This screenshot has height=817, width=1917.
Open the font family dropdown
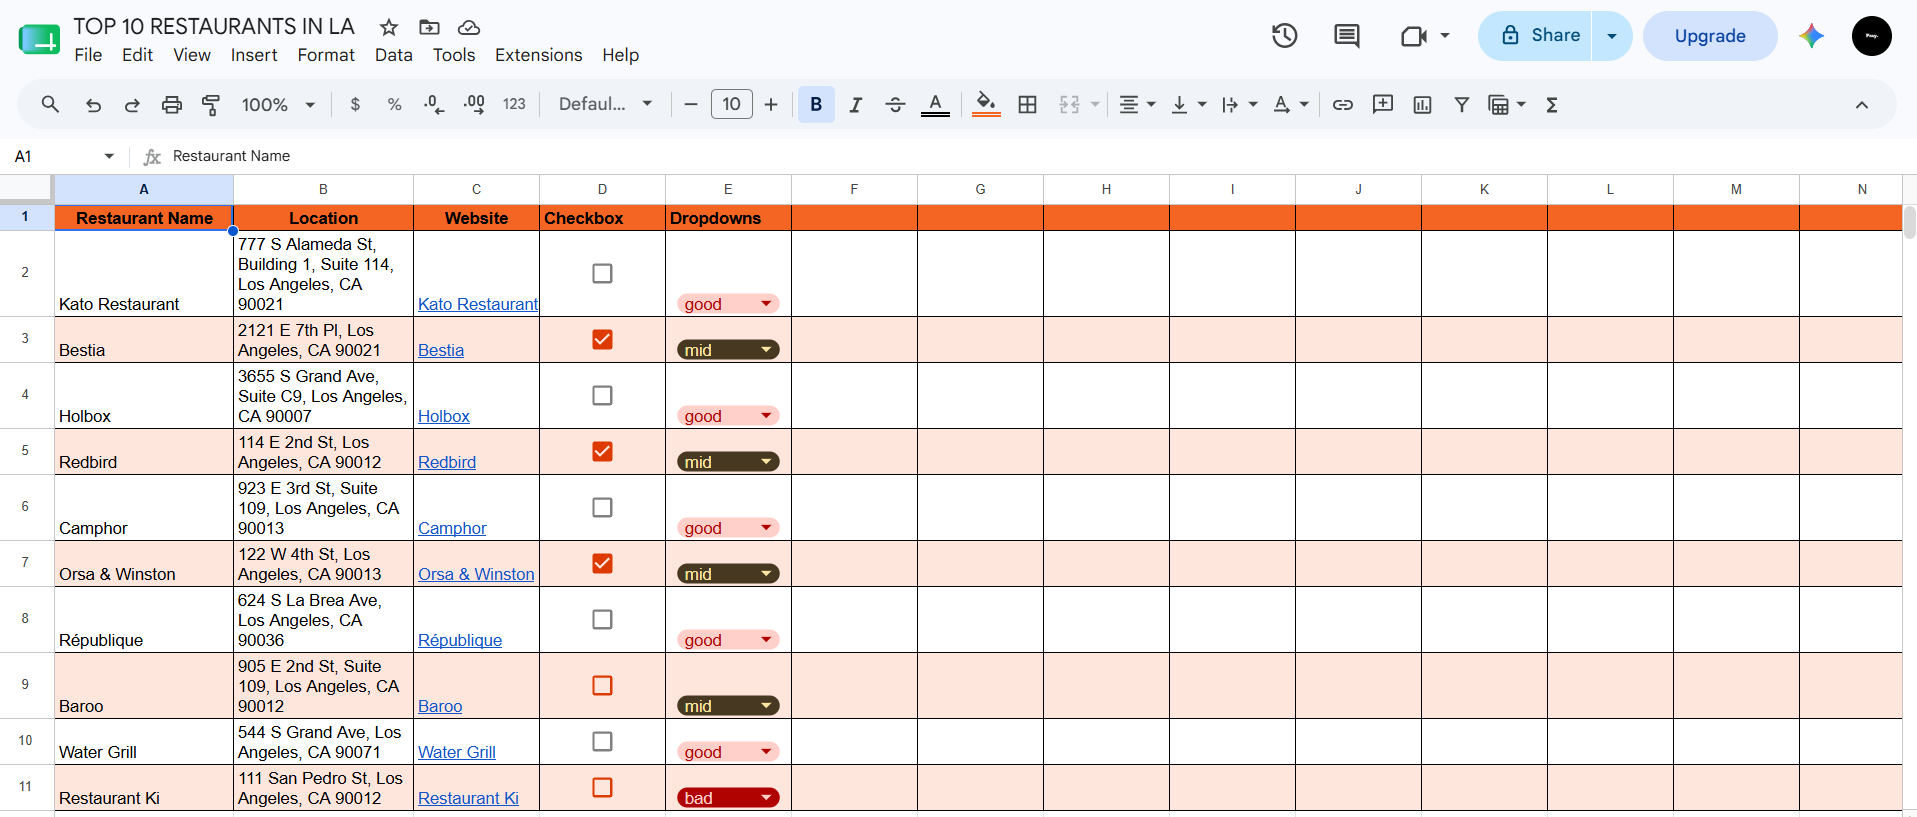click(x=605, y=104)
